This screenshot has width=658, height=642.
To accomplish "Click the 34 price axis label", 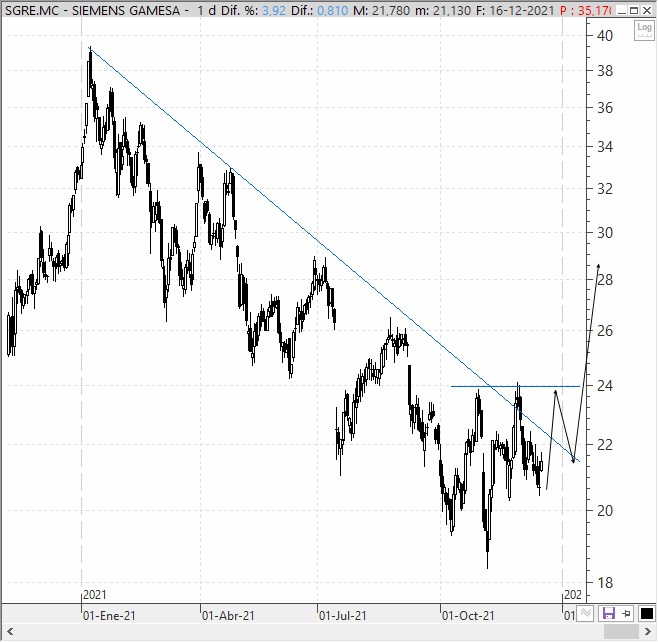I will 605,147.
